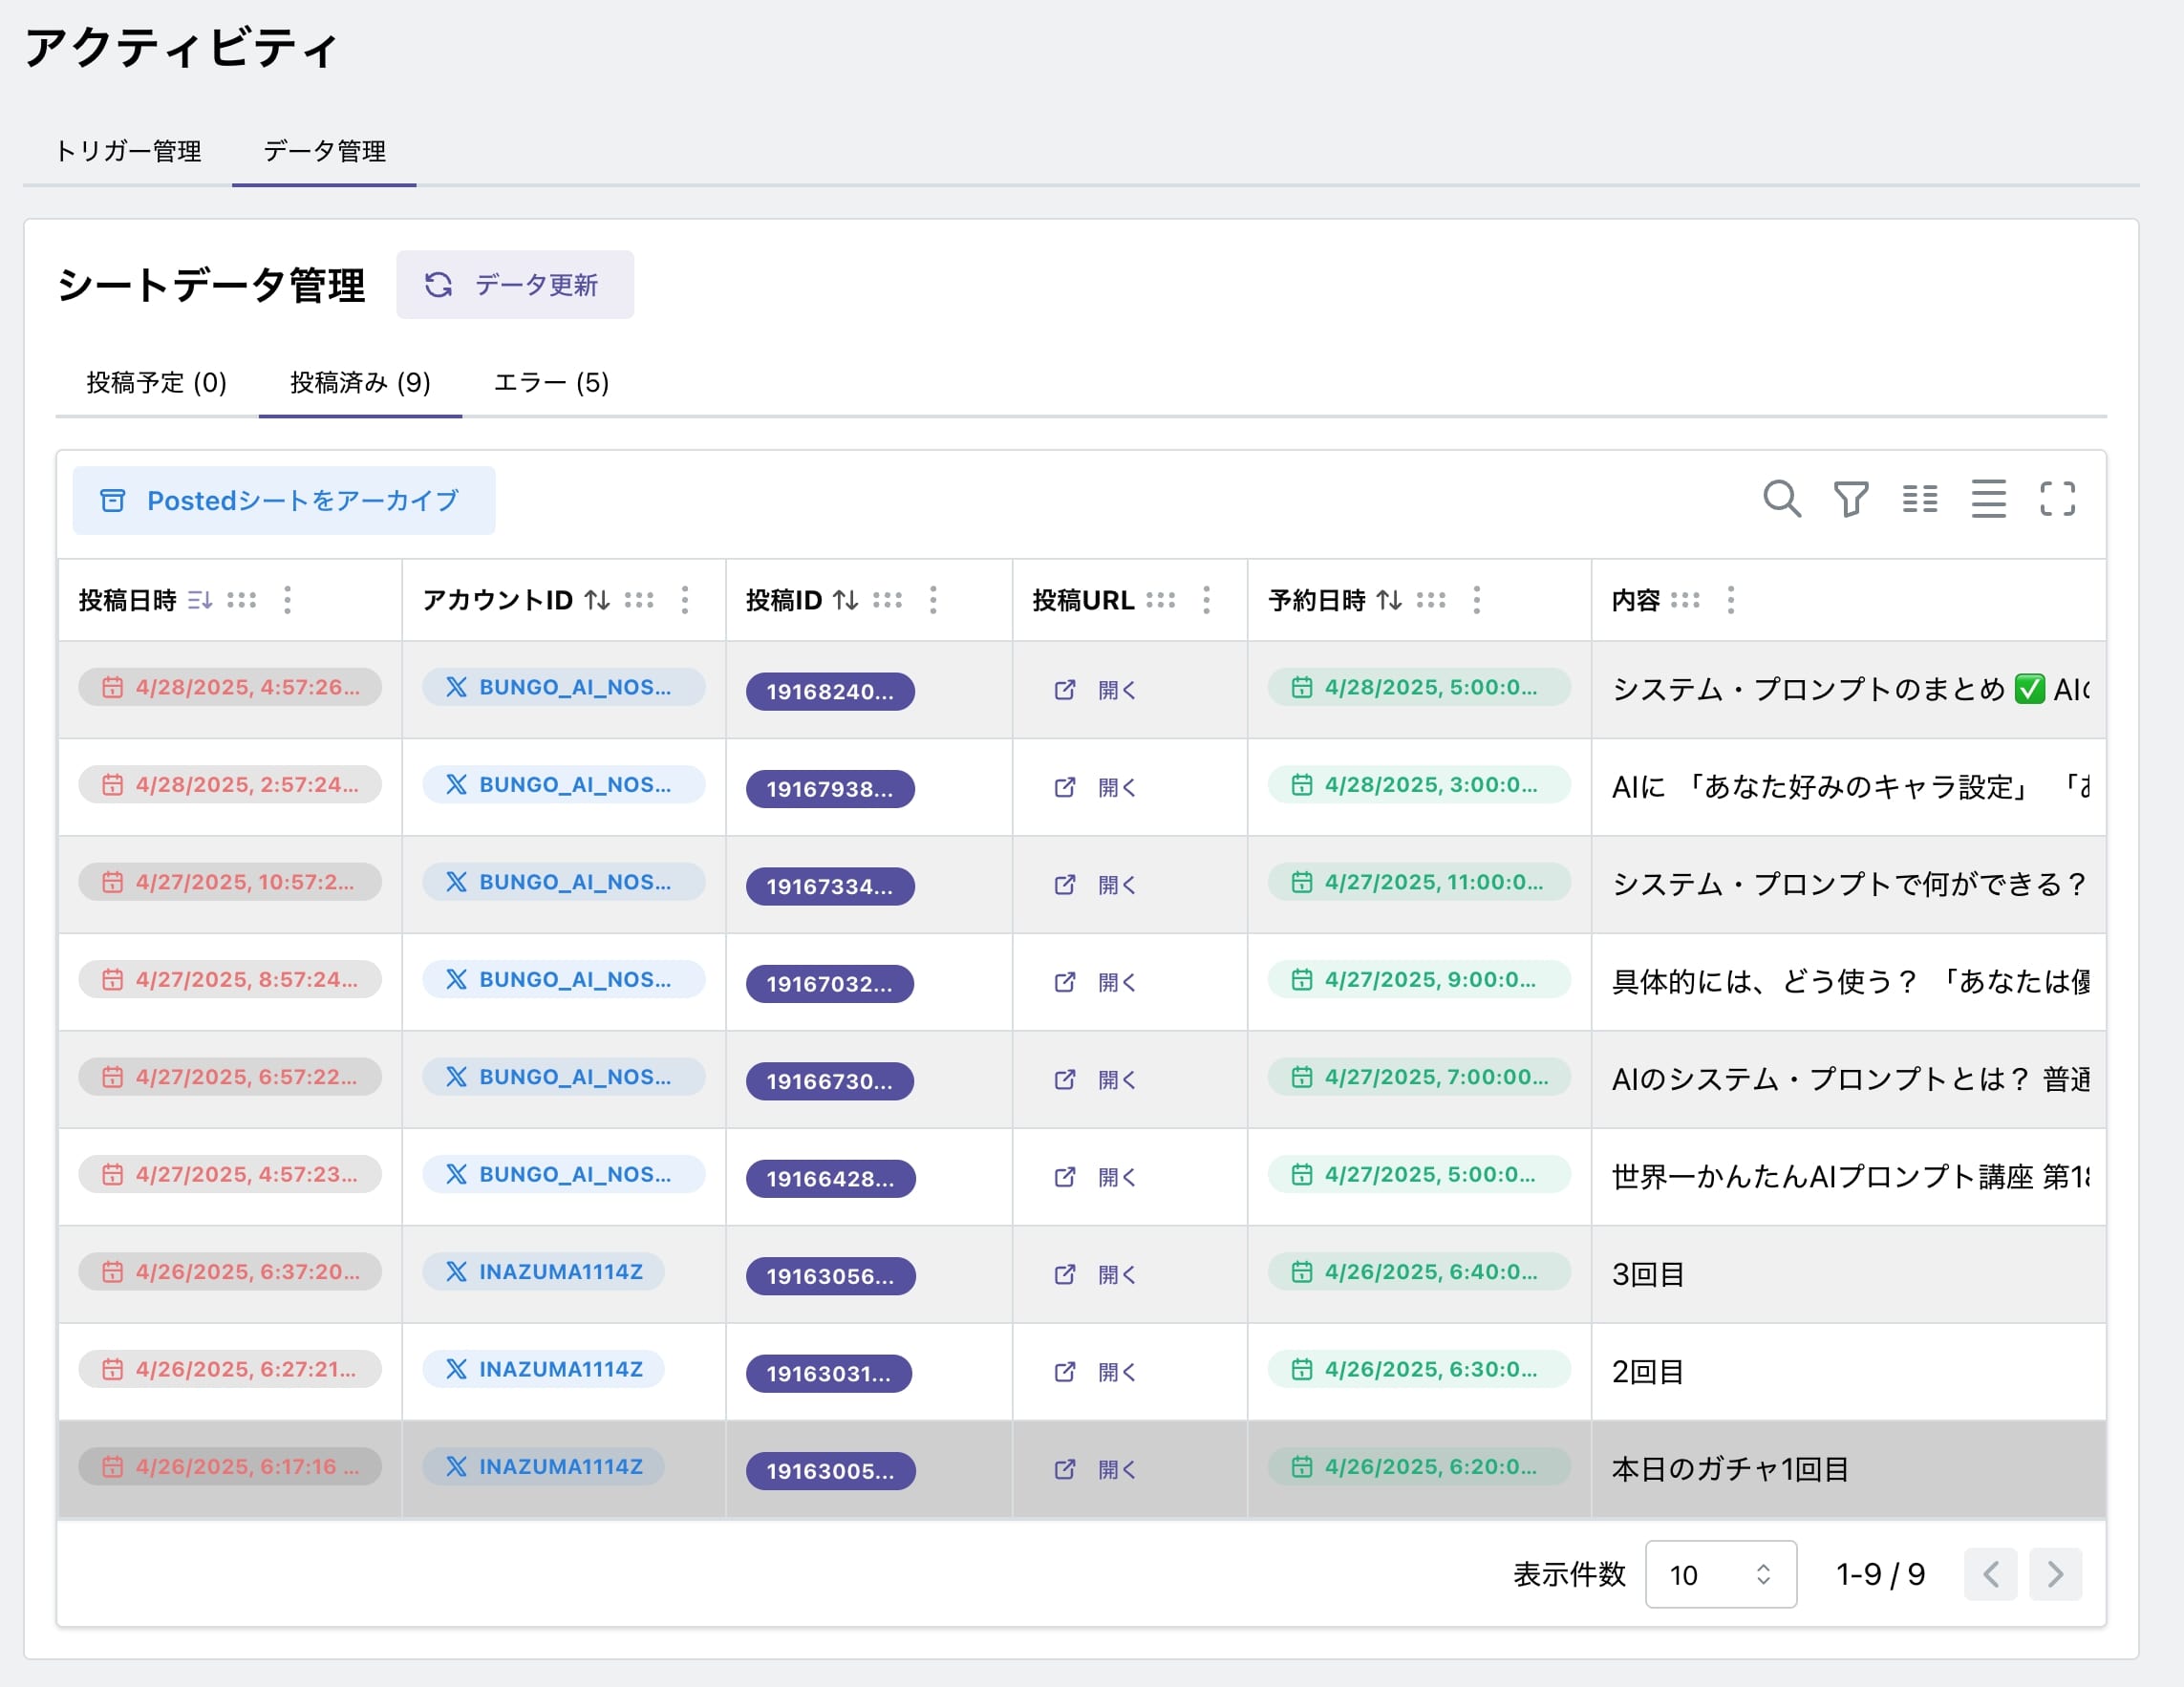The image size is (2184, 1687).
Task: Click the 19163005... post ID badge
Action: [x=831, y=1472]
